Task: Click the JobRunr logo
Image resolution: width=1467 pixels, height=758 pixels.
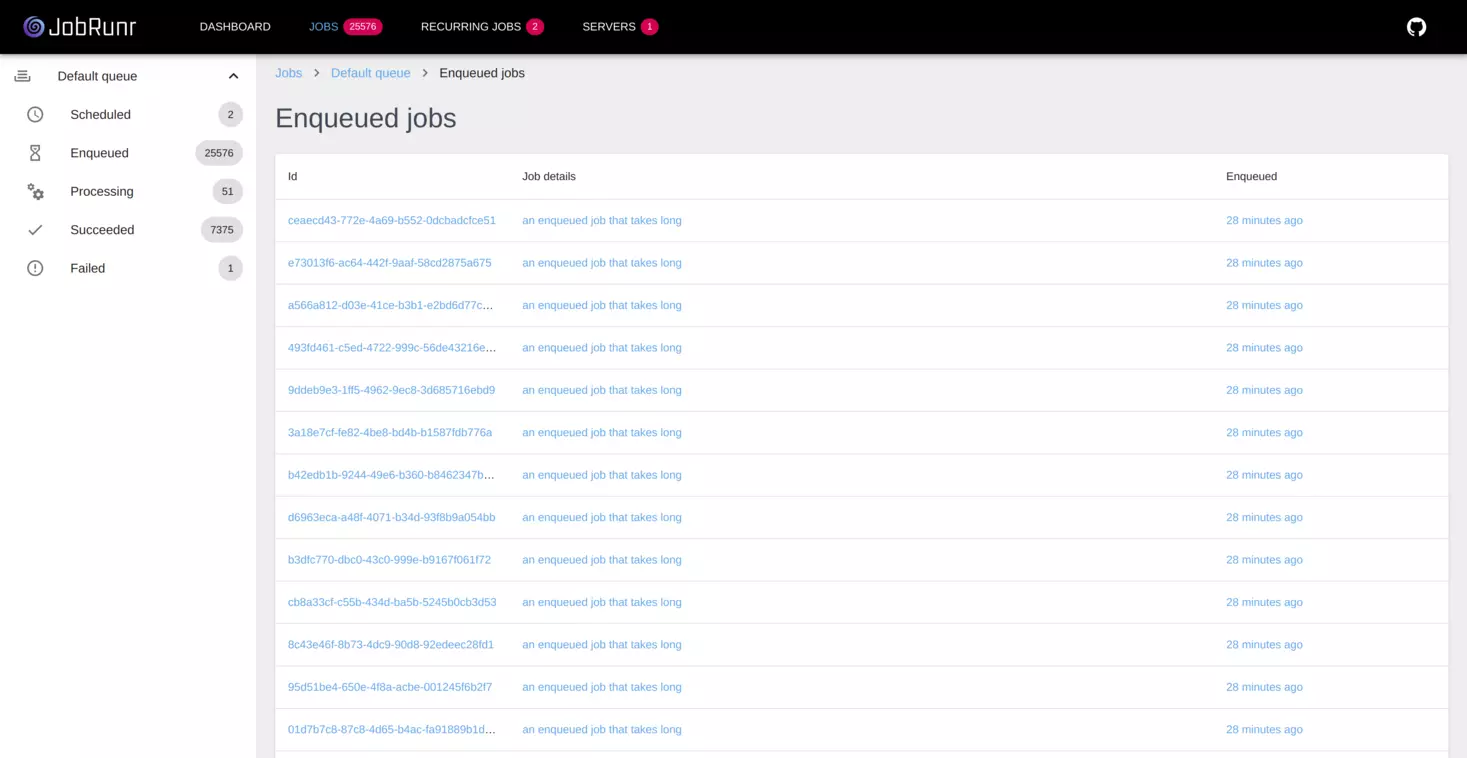Action: [80, 27]
